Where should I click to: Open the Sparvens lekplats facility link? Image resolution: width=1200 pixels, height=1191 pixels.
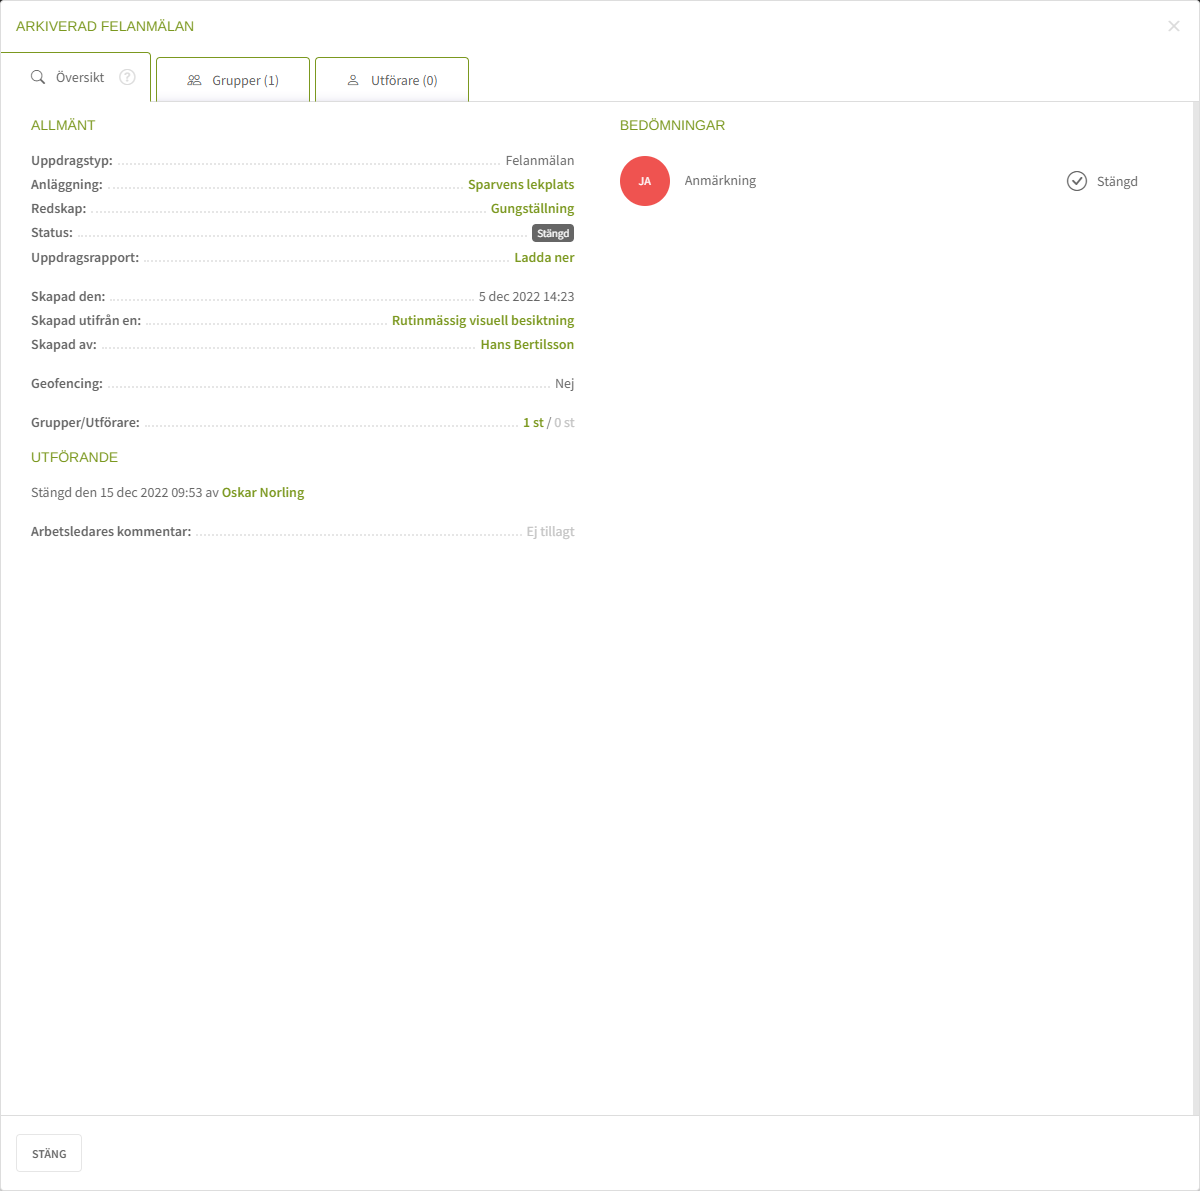pyautogui.click(x=521, y=185)
